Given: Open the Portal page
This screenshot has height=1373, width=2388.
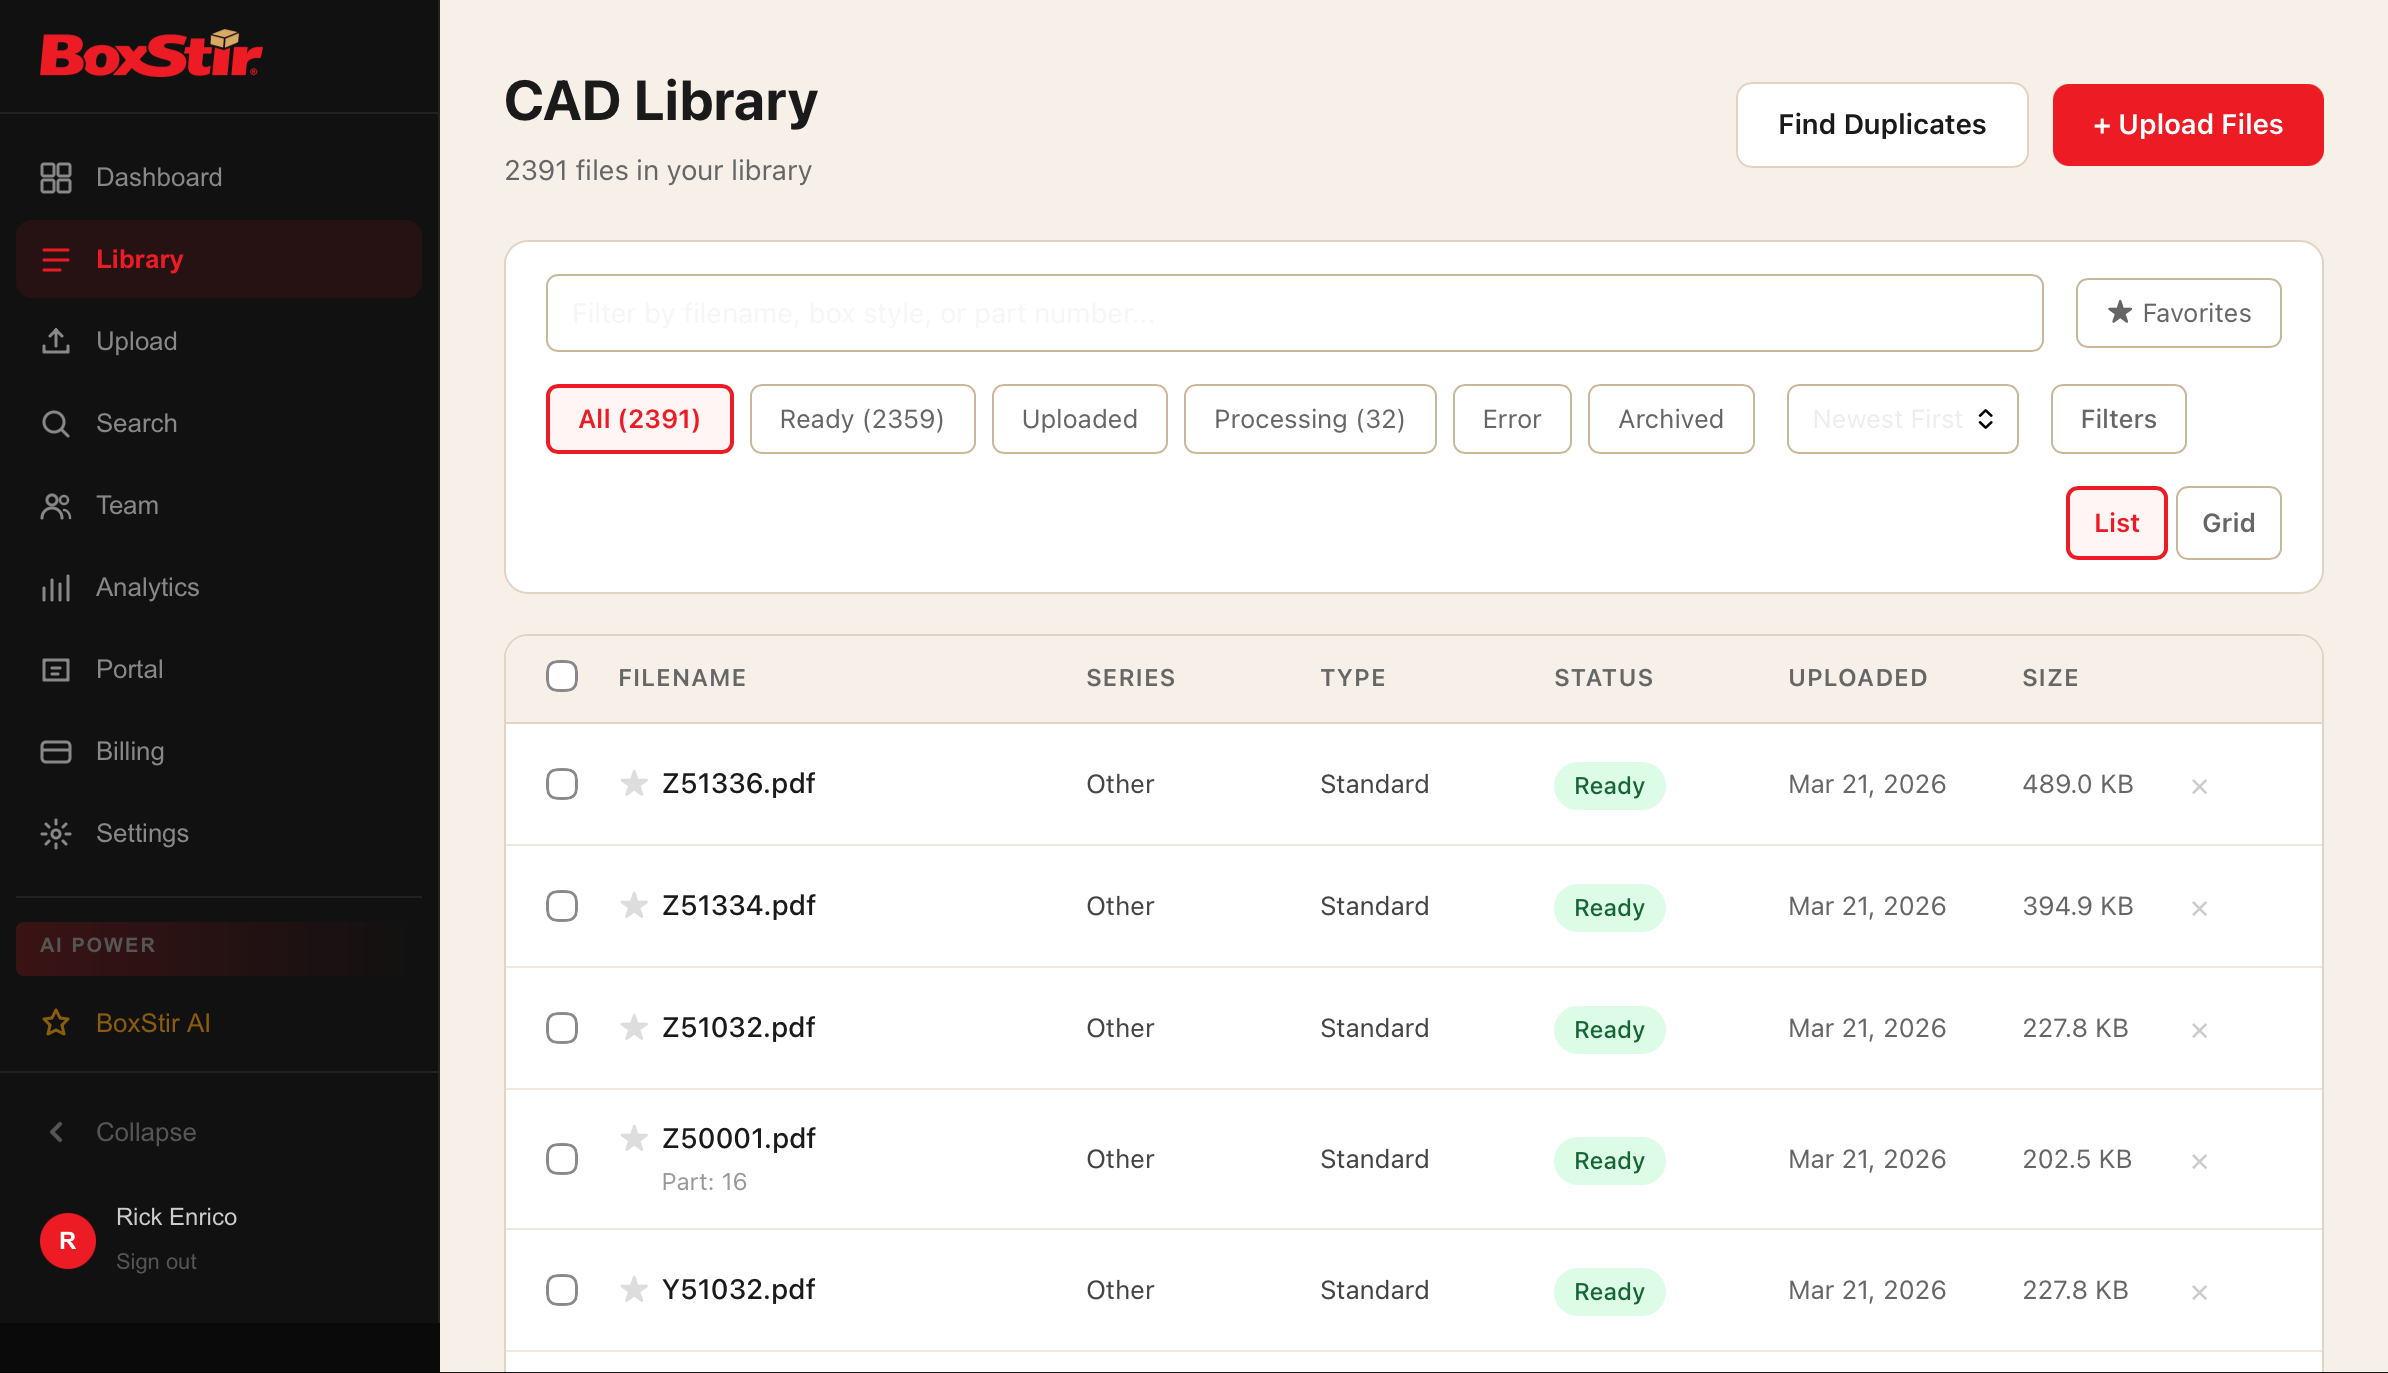Looking at the screenshot, I should pos(129,669).
